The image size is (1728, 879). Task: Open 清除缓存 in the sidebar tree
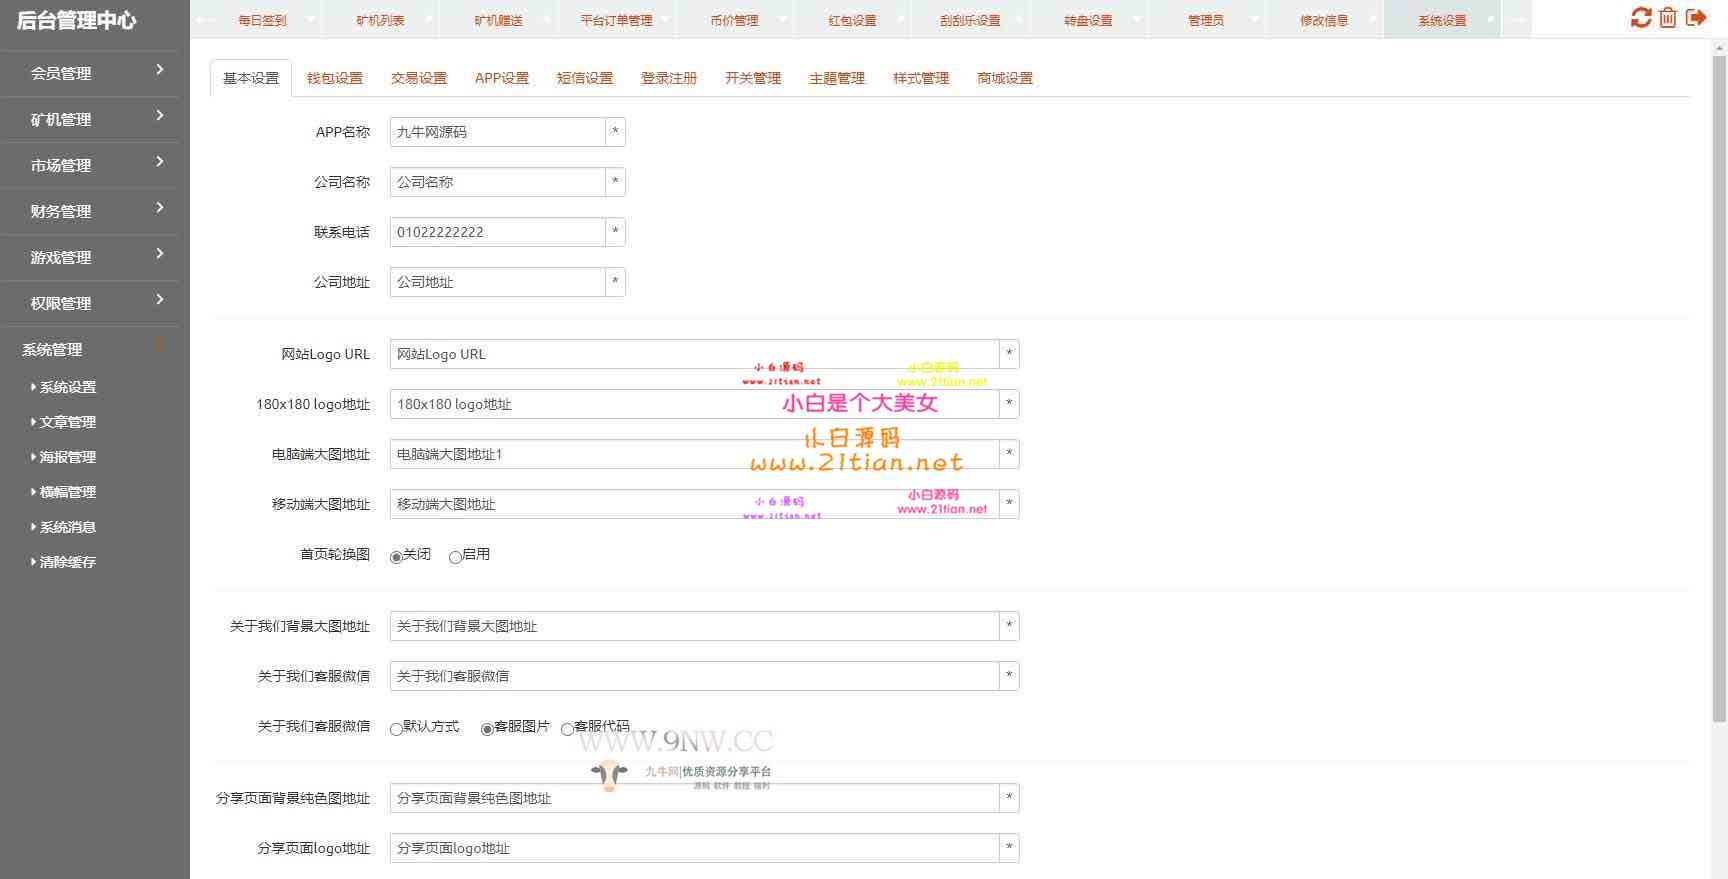point(67,562)
